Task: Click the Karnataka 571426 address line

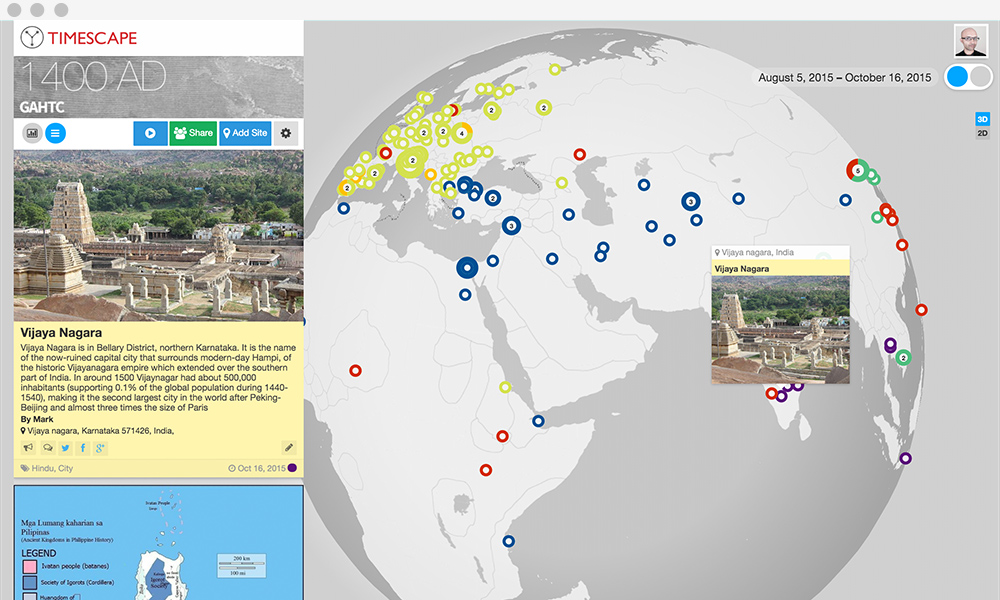Action: 100,430
